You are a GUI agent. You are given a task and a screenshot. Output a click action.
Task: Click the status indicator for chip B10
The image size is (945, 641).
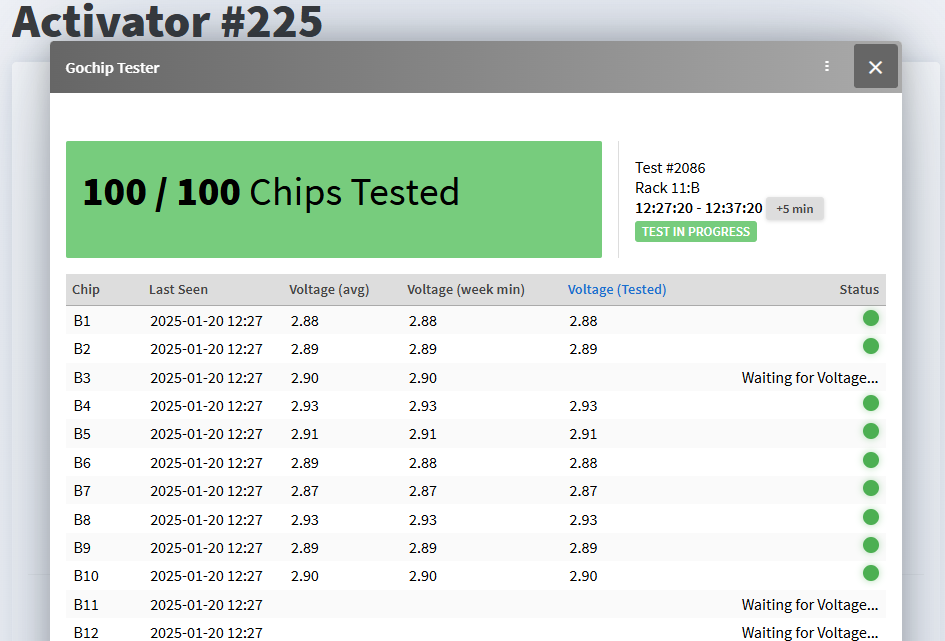click(x=870, y=574)
